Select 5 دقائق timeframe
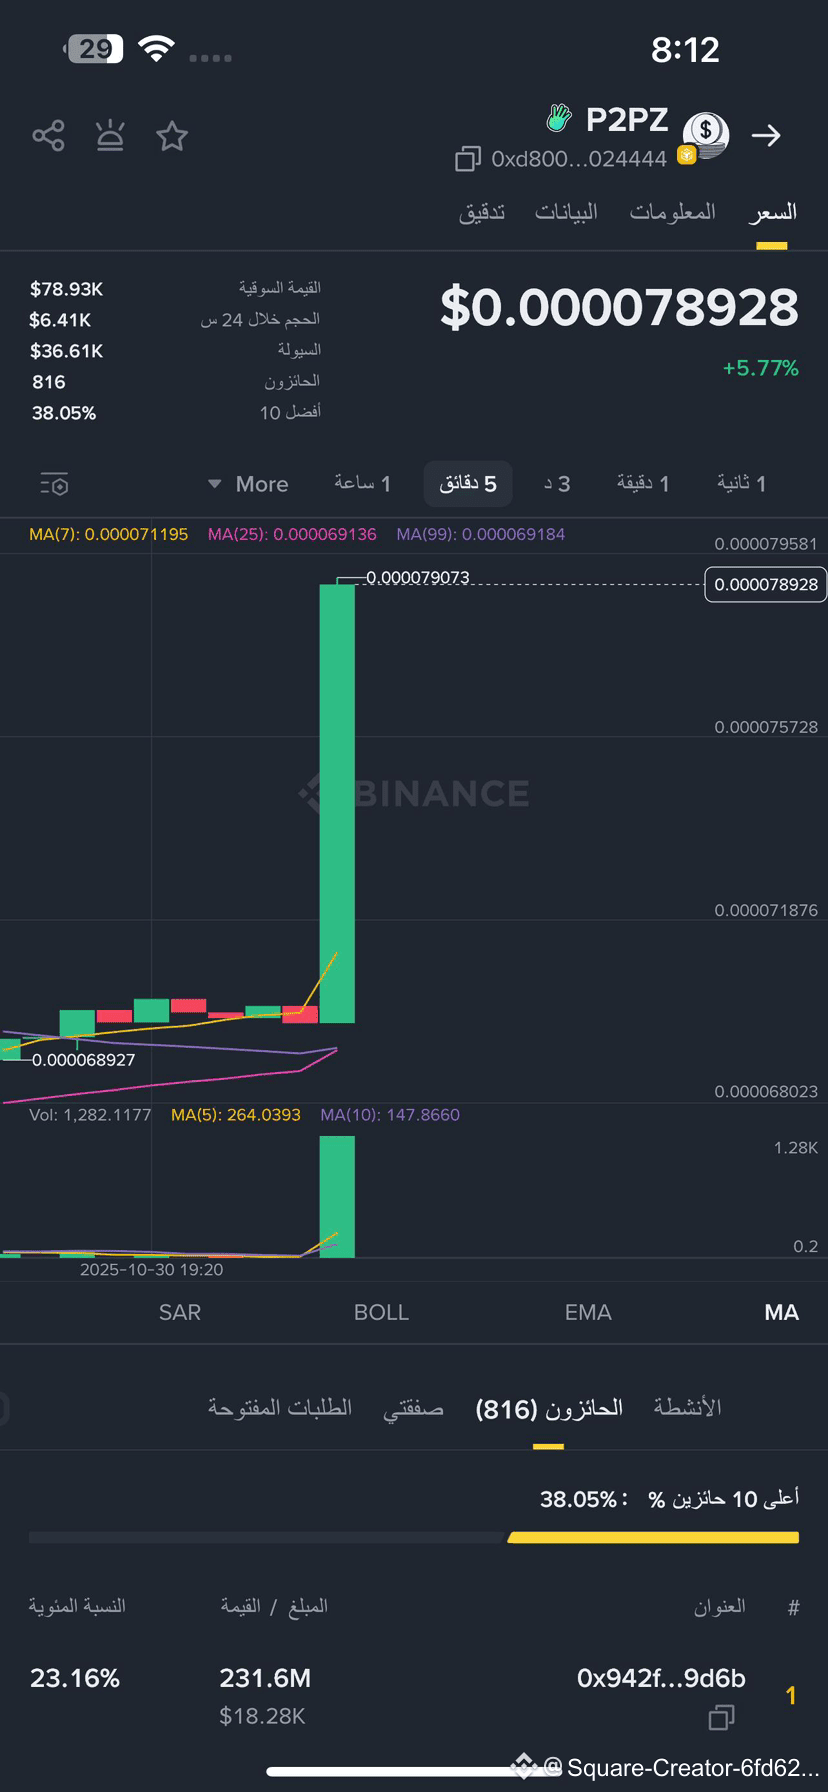Screen dimensions: 828x1792 (468, 484)
